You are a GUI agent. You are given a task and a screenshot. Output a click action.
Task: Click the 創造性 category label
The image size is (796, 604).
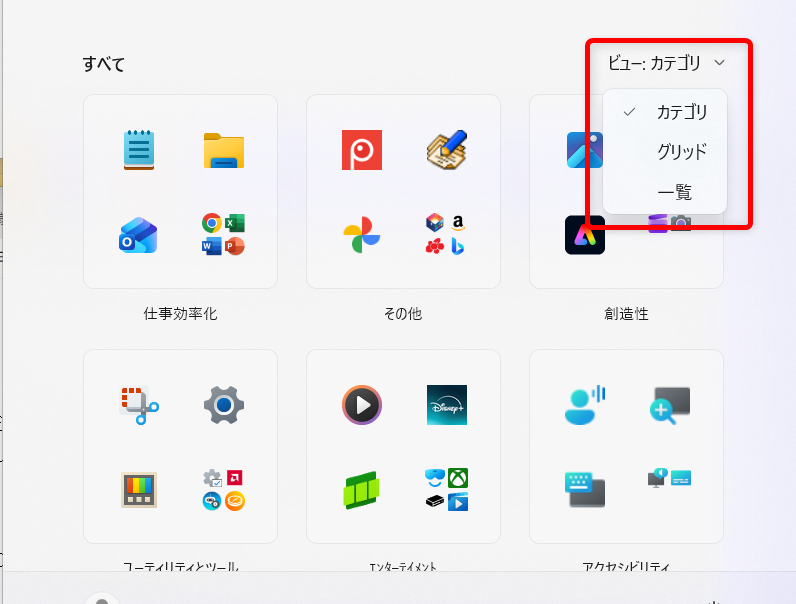(x=626, y=314)
